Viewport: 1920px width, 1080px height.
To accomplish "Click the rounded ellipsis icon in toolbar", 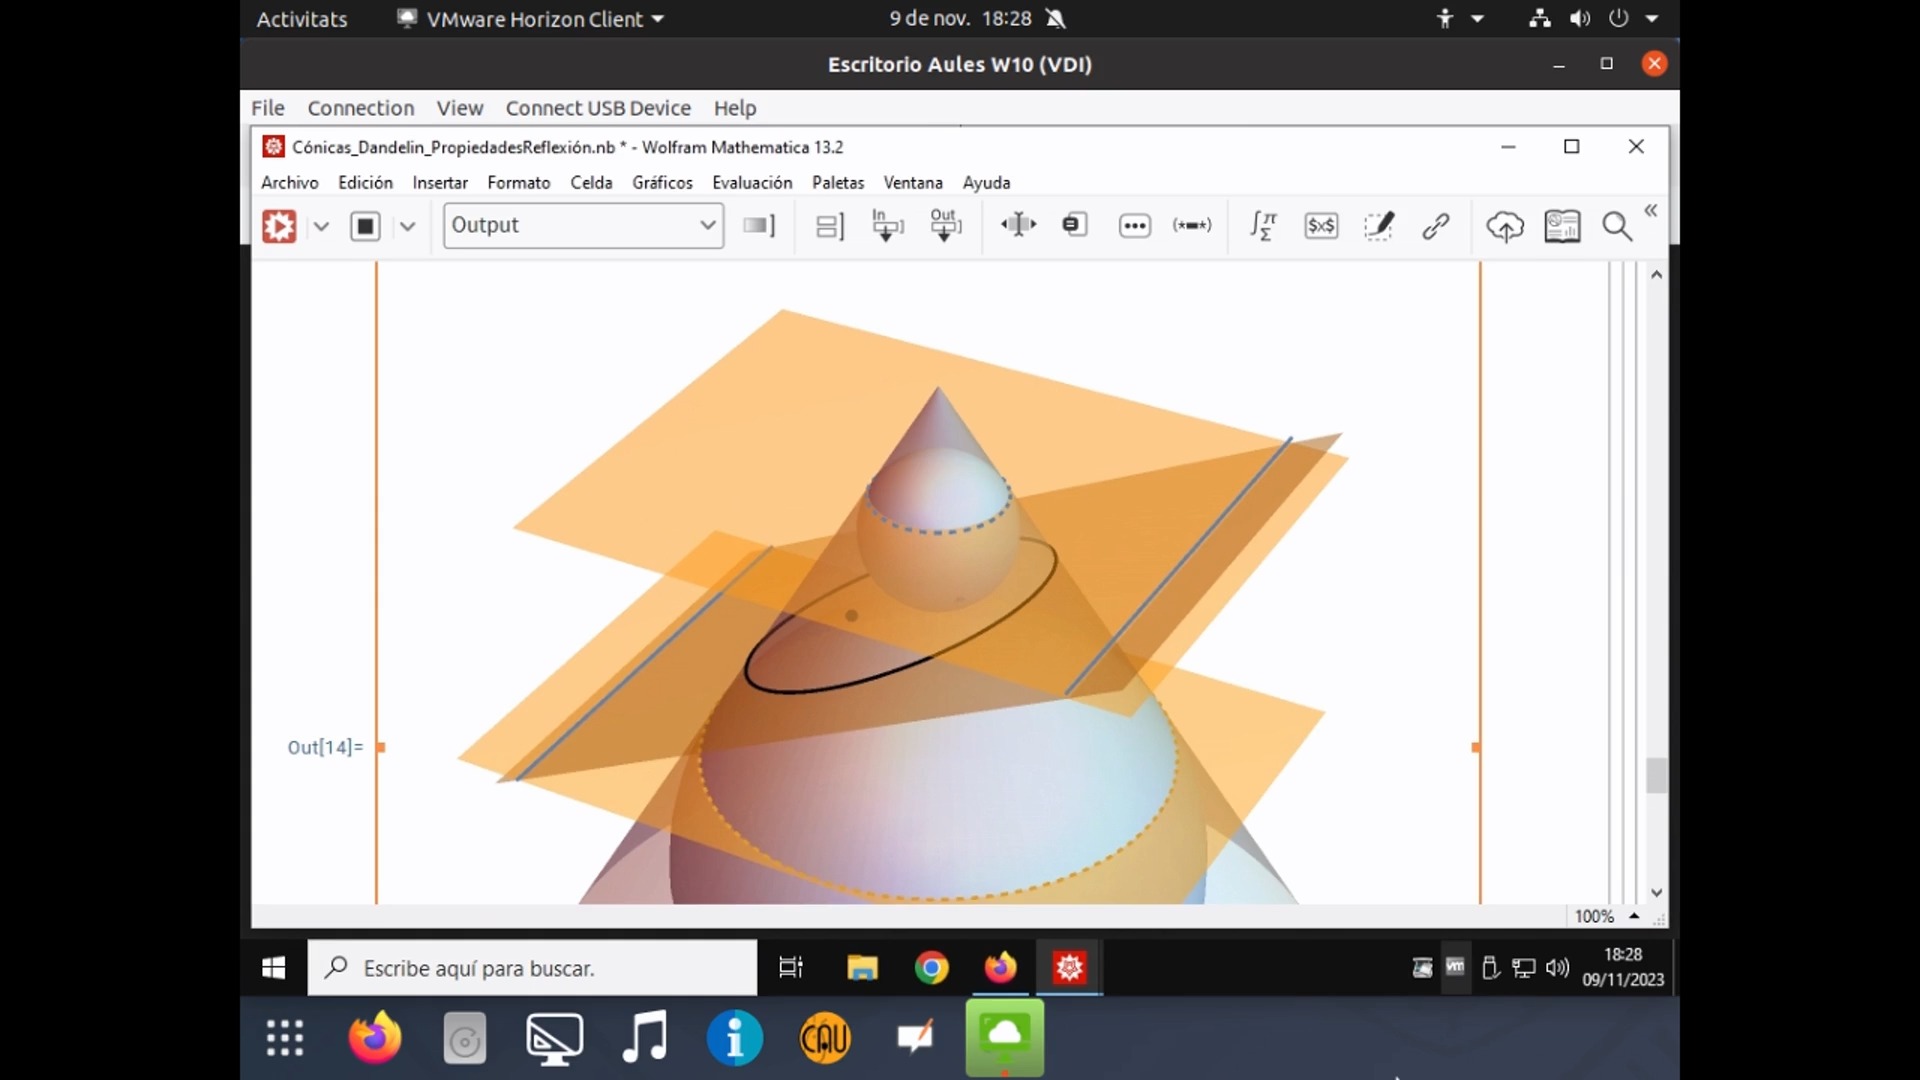I will (1134, 226).
